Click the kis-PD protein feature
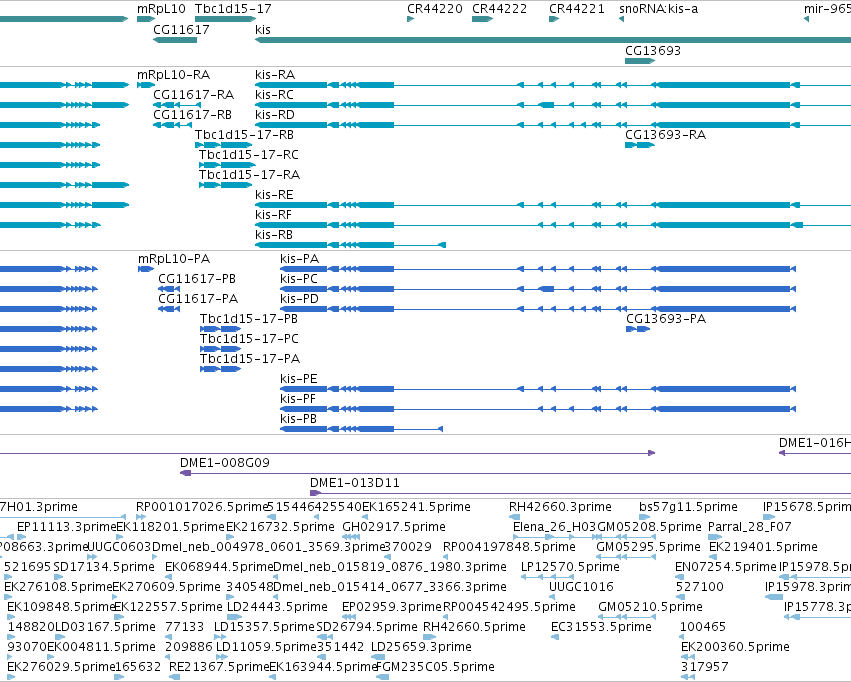851x682 pixels. (538, 309)
